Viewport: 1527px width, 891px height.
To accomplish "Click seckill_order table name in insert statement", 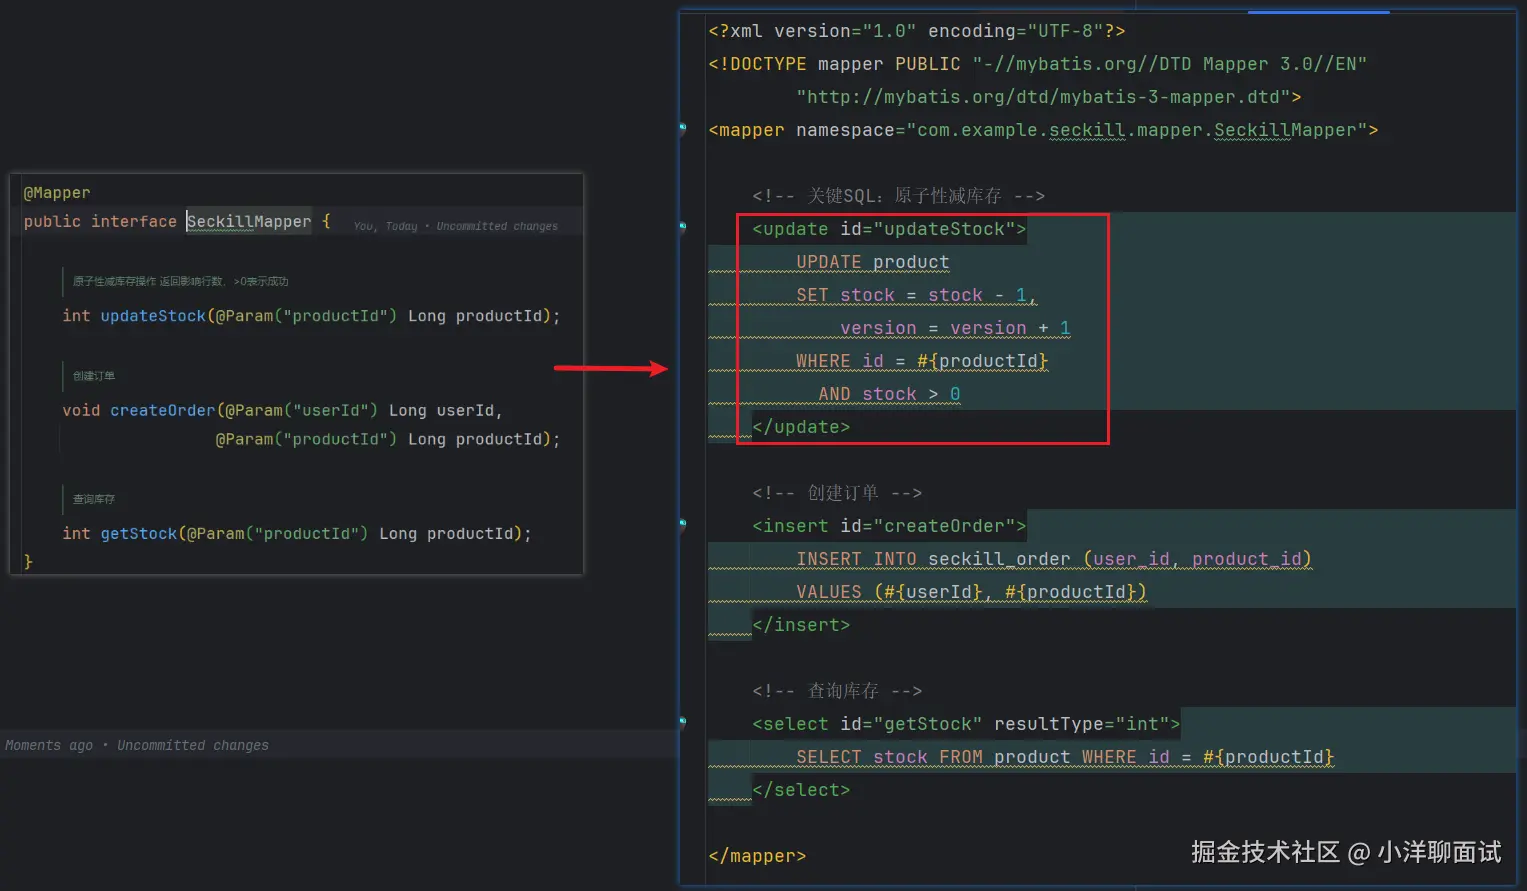I will [998, 559].
